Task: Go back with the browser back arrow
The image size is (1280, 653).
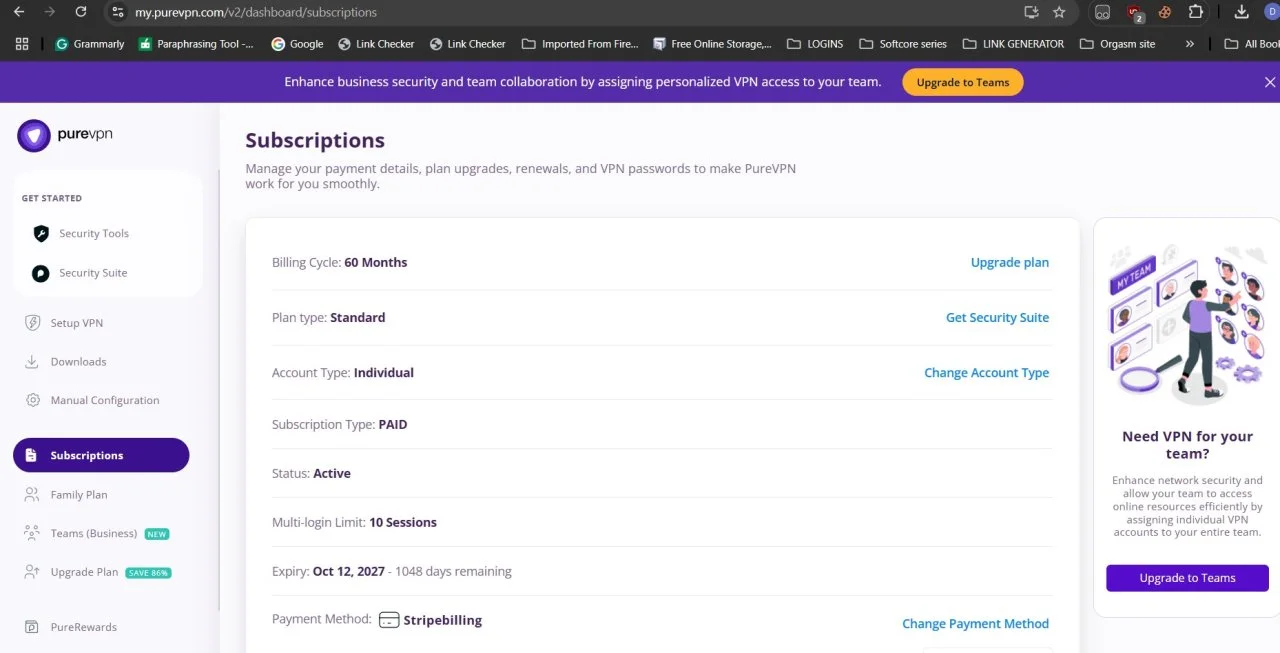Action: pos(18,12)
